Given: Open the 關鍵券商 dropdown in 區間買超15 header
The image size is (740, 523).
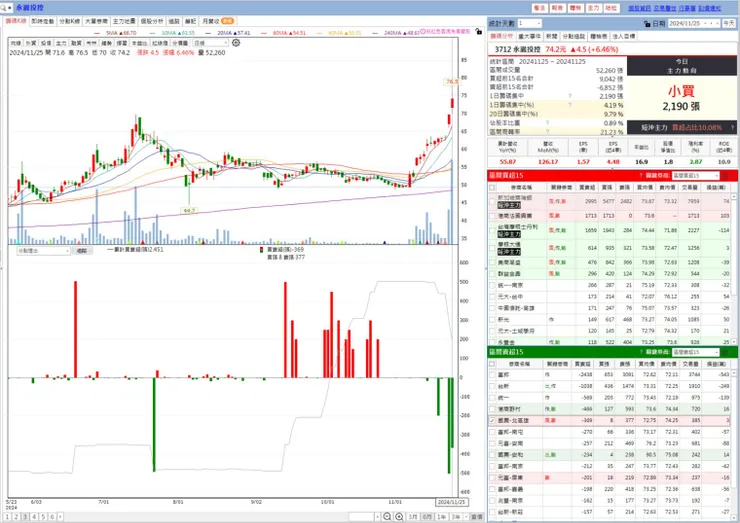Looking at the screenshot, I should click(695, 176).
